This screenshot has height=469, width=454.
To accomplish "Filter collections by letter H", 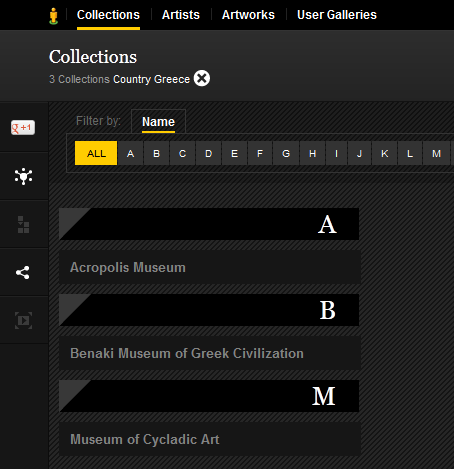I will [313, 153].
